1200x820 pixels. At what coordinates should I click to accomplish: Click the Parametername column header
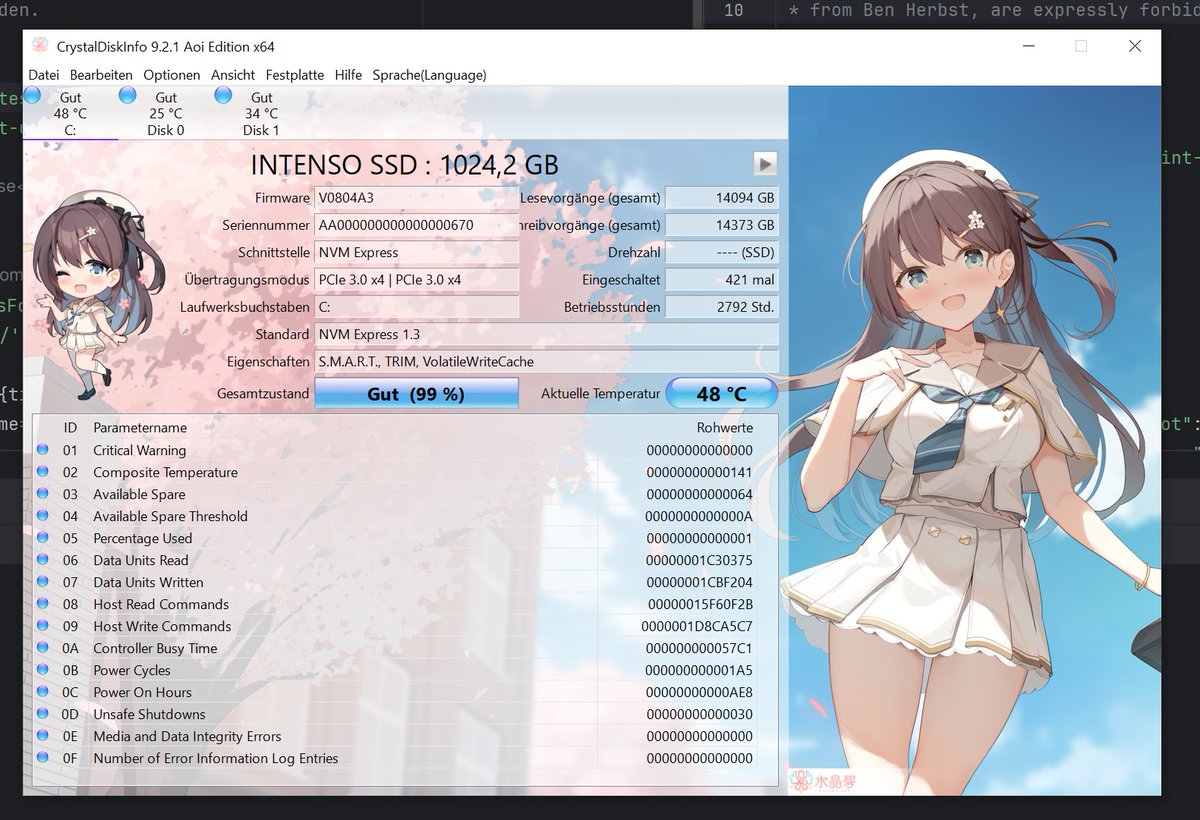(x=140, y=427)
